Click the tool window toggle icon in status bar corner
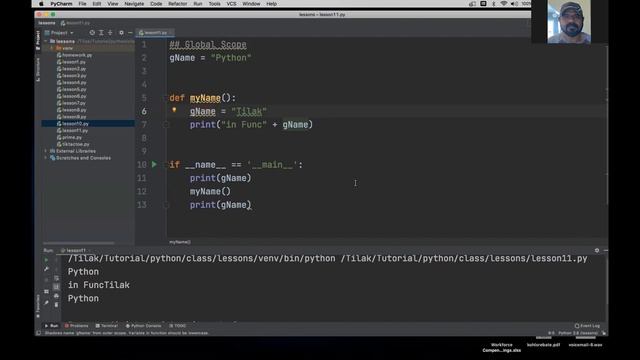The width and height of the screenshot is (640, 360). tap(38, 333)
